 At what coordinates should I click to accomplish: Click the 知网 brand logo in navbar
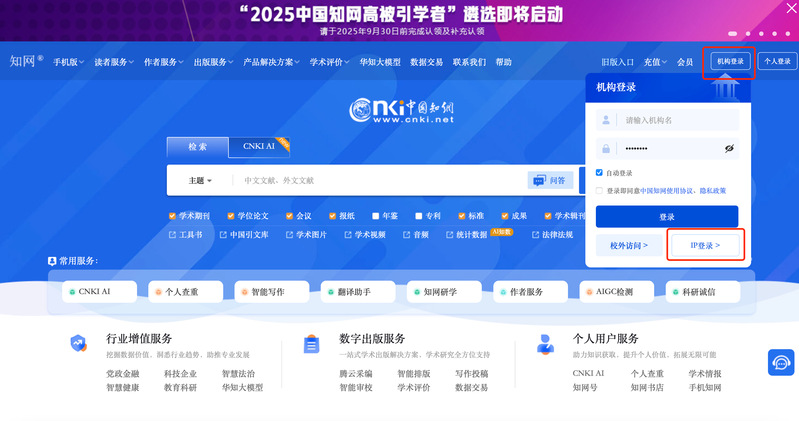pos(26,61)
